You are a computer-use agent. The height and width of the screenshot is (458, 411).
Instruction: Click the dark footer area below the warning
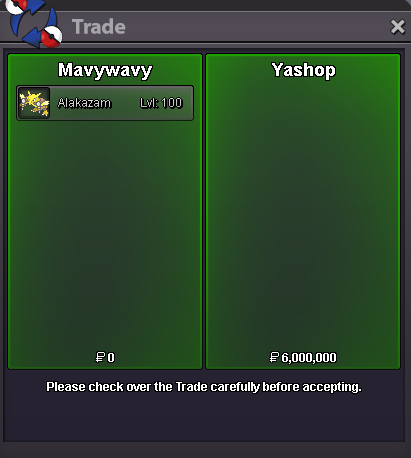204,418
